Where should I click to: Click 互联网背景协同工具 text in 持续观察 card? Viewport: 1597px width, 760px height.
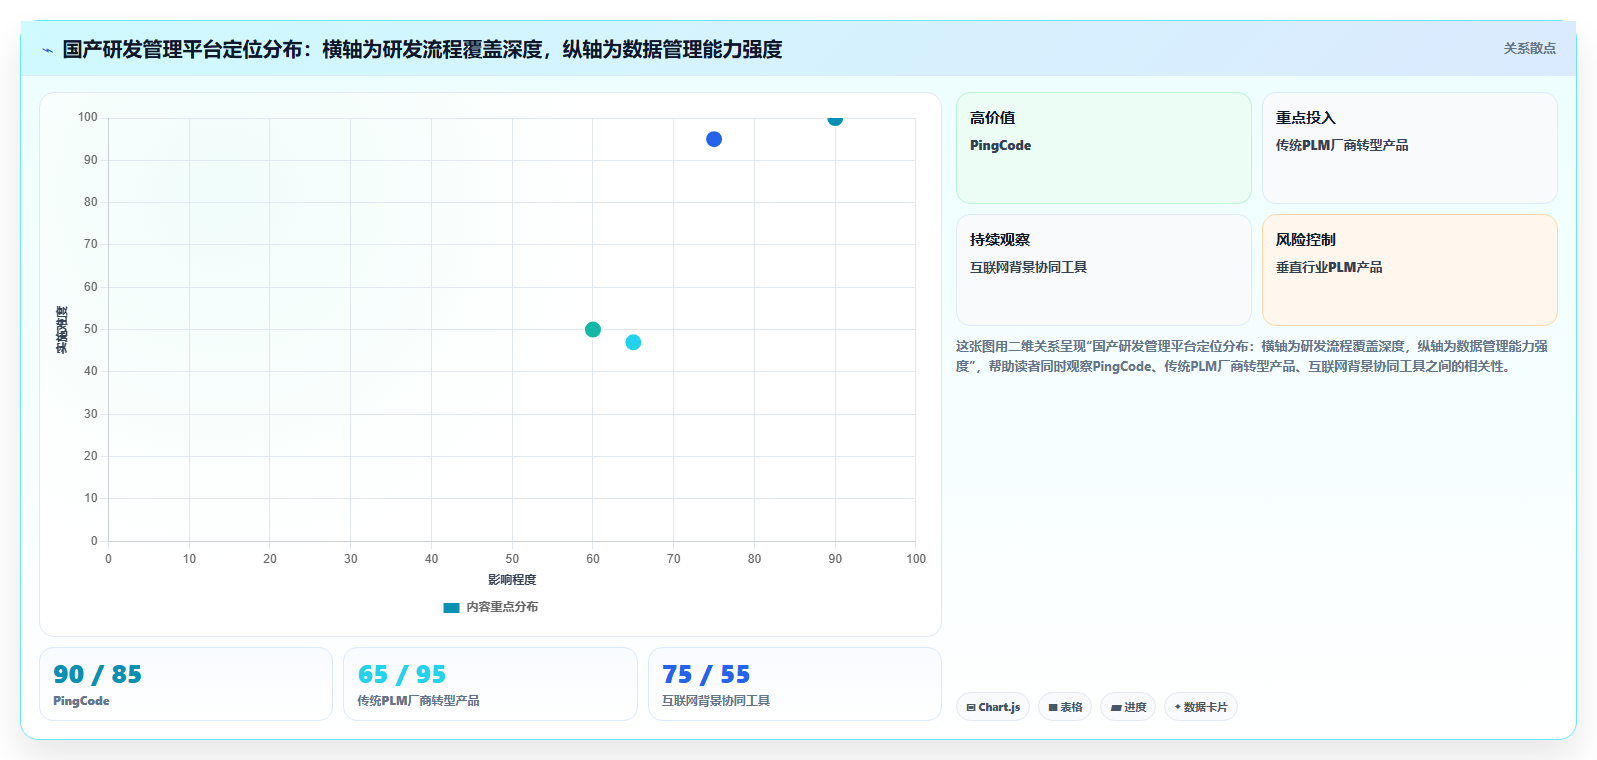pos(1028,267)
